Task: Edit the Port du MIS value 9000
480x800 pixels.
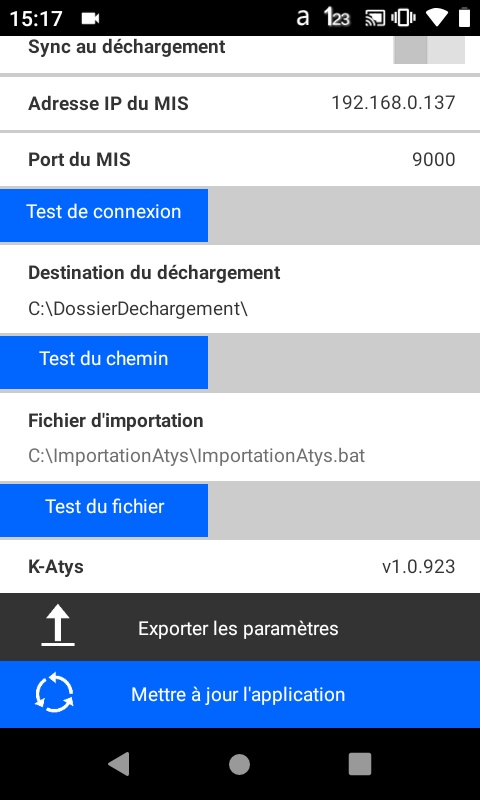Action: coord(434,159)
